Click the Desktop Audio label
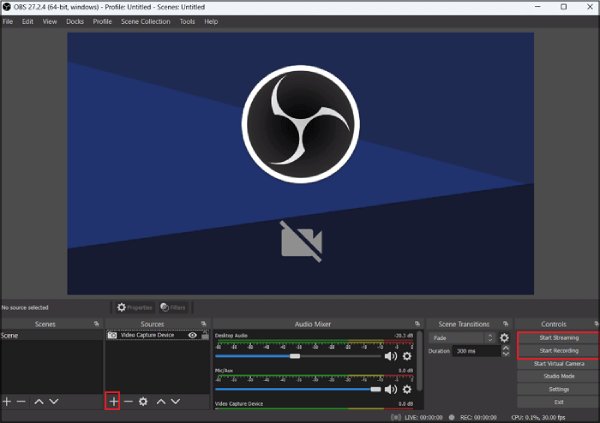Screen dimensions: 600x423 tap(231, 335)
